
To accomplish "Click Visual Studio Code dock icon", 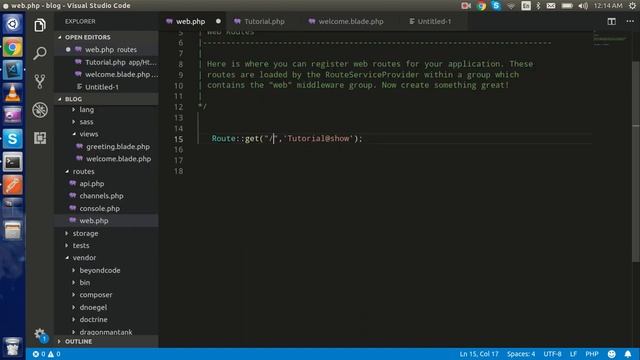I will (13, 70).
